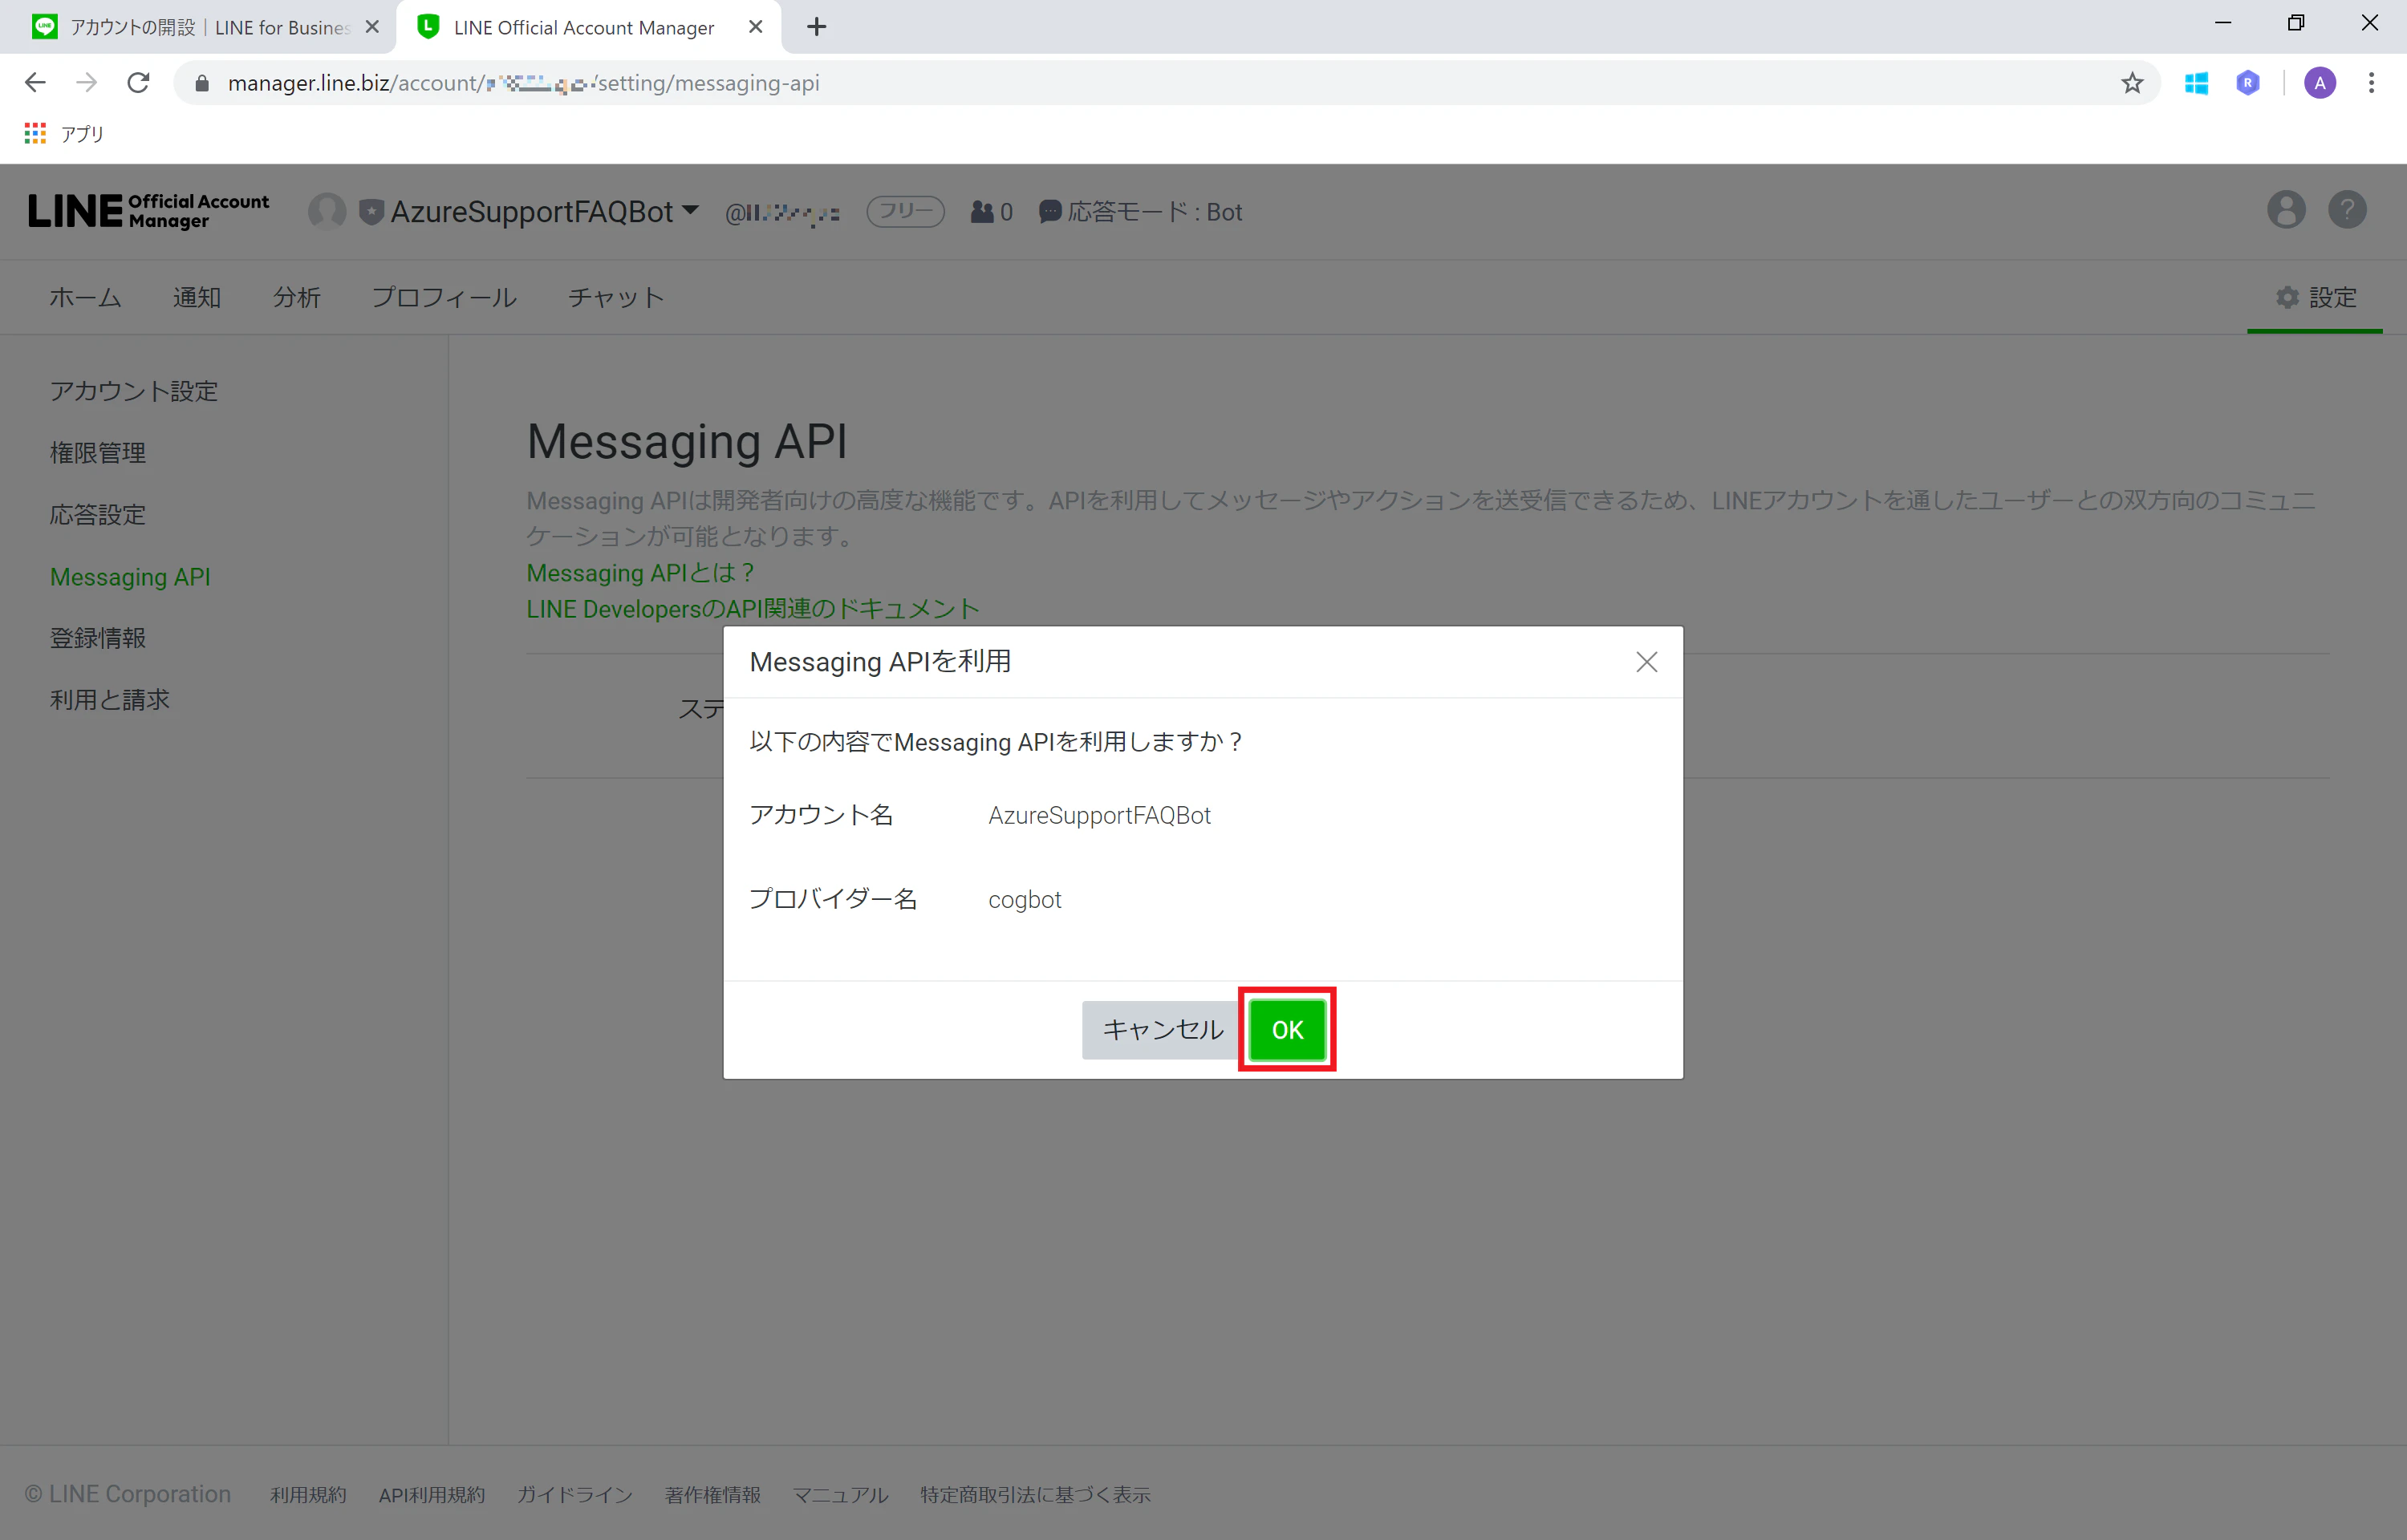Screen dimensions: 2407x1540
Task: Close the LINE for Business tab
Action: (372, 27)
